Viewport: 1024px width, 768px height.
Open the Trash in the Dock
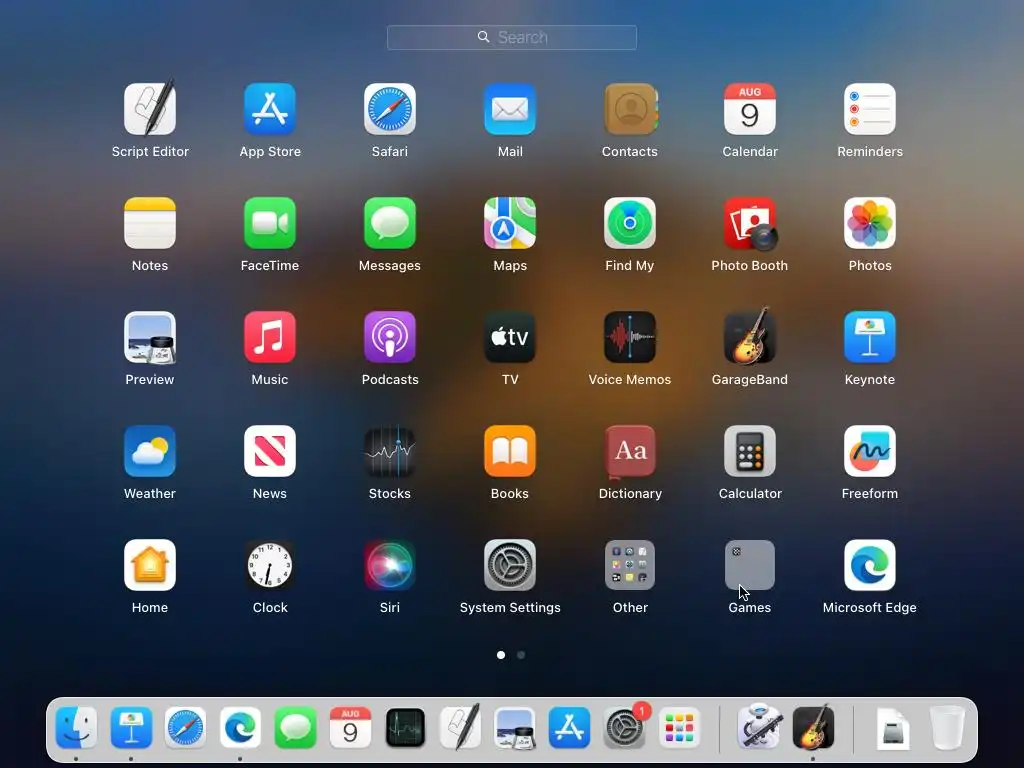947,728
